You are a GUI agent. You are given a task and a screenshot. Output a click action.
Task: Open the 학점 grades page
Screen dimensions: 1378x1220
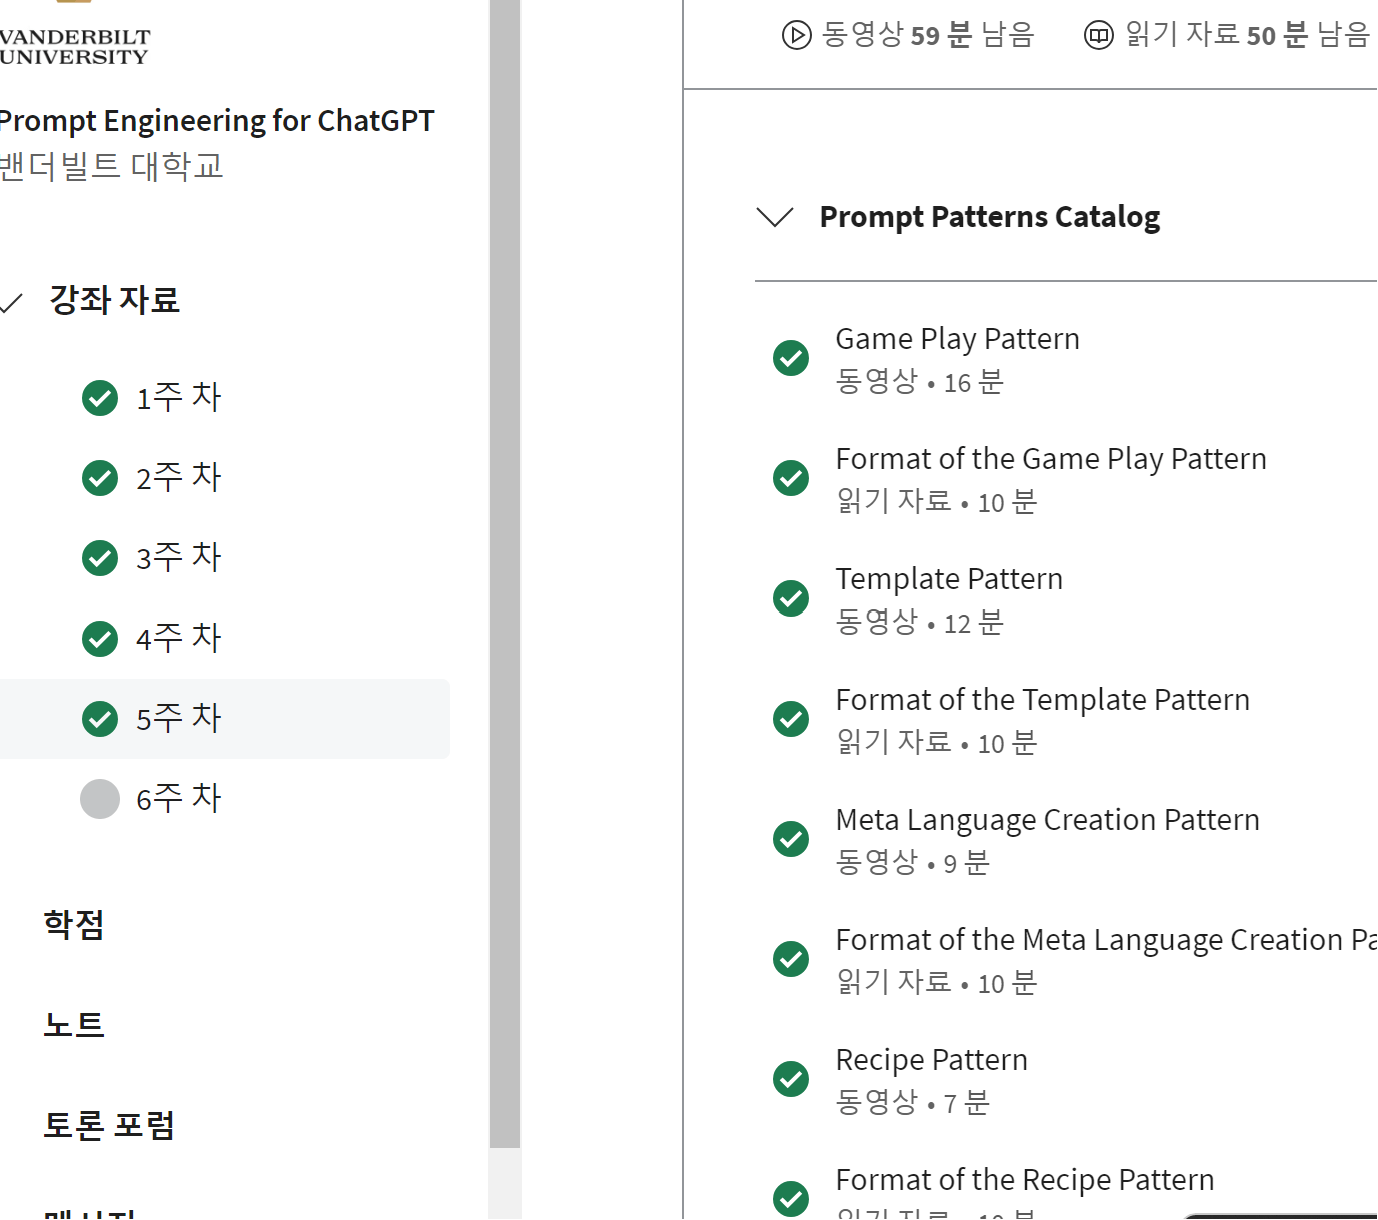click(74, 924)
